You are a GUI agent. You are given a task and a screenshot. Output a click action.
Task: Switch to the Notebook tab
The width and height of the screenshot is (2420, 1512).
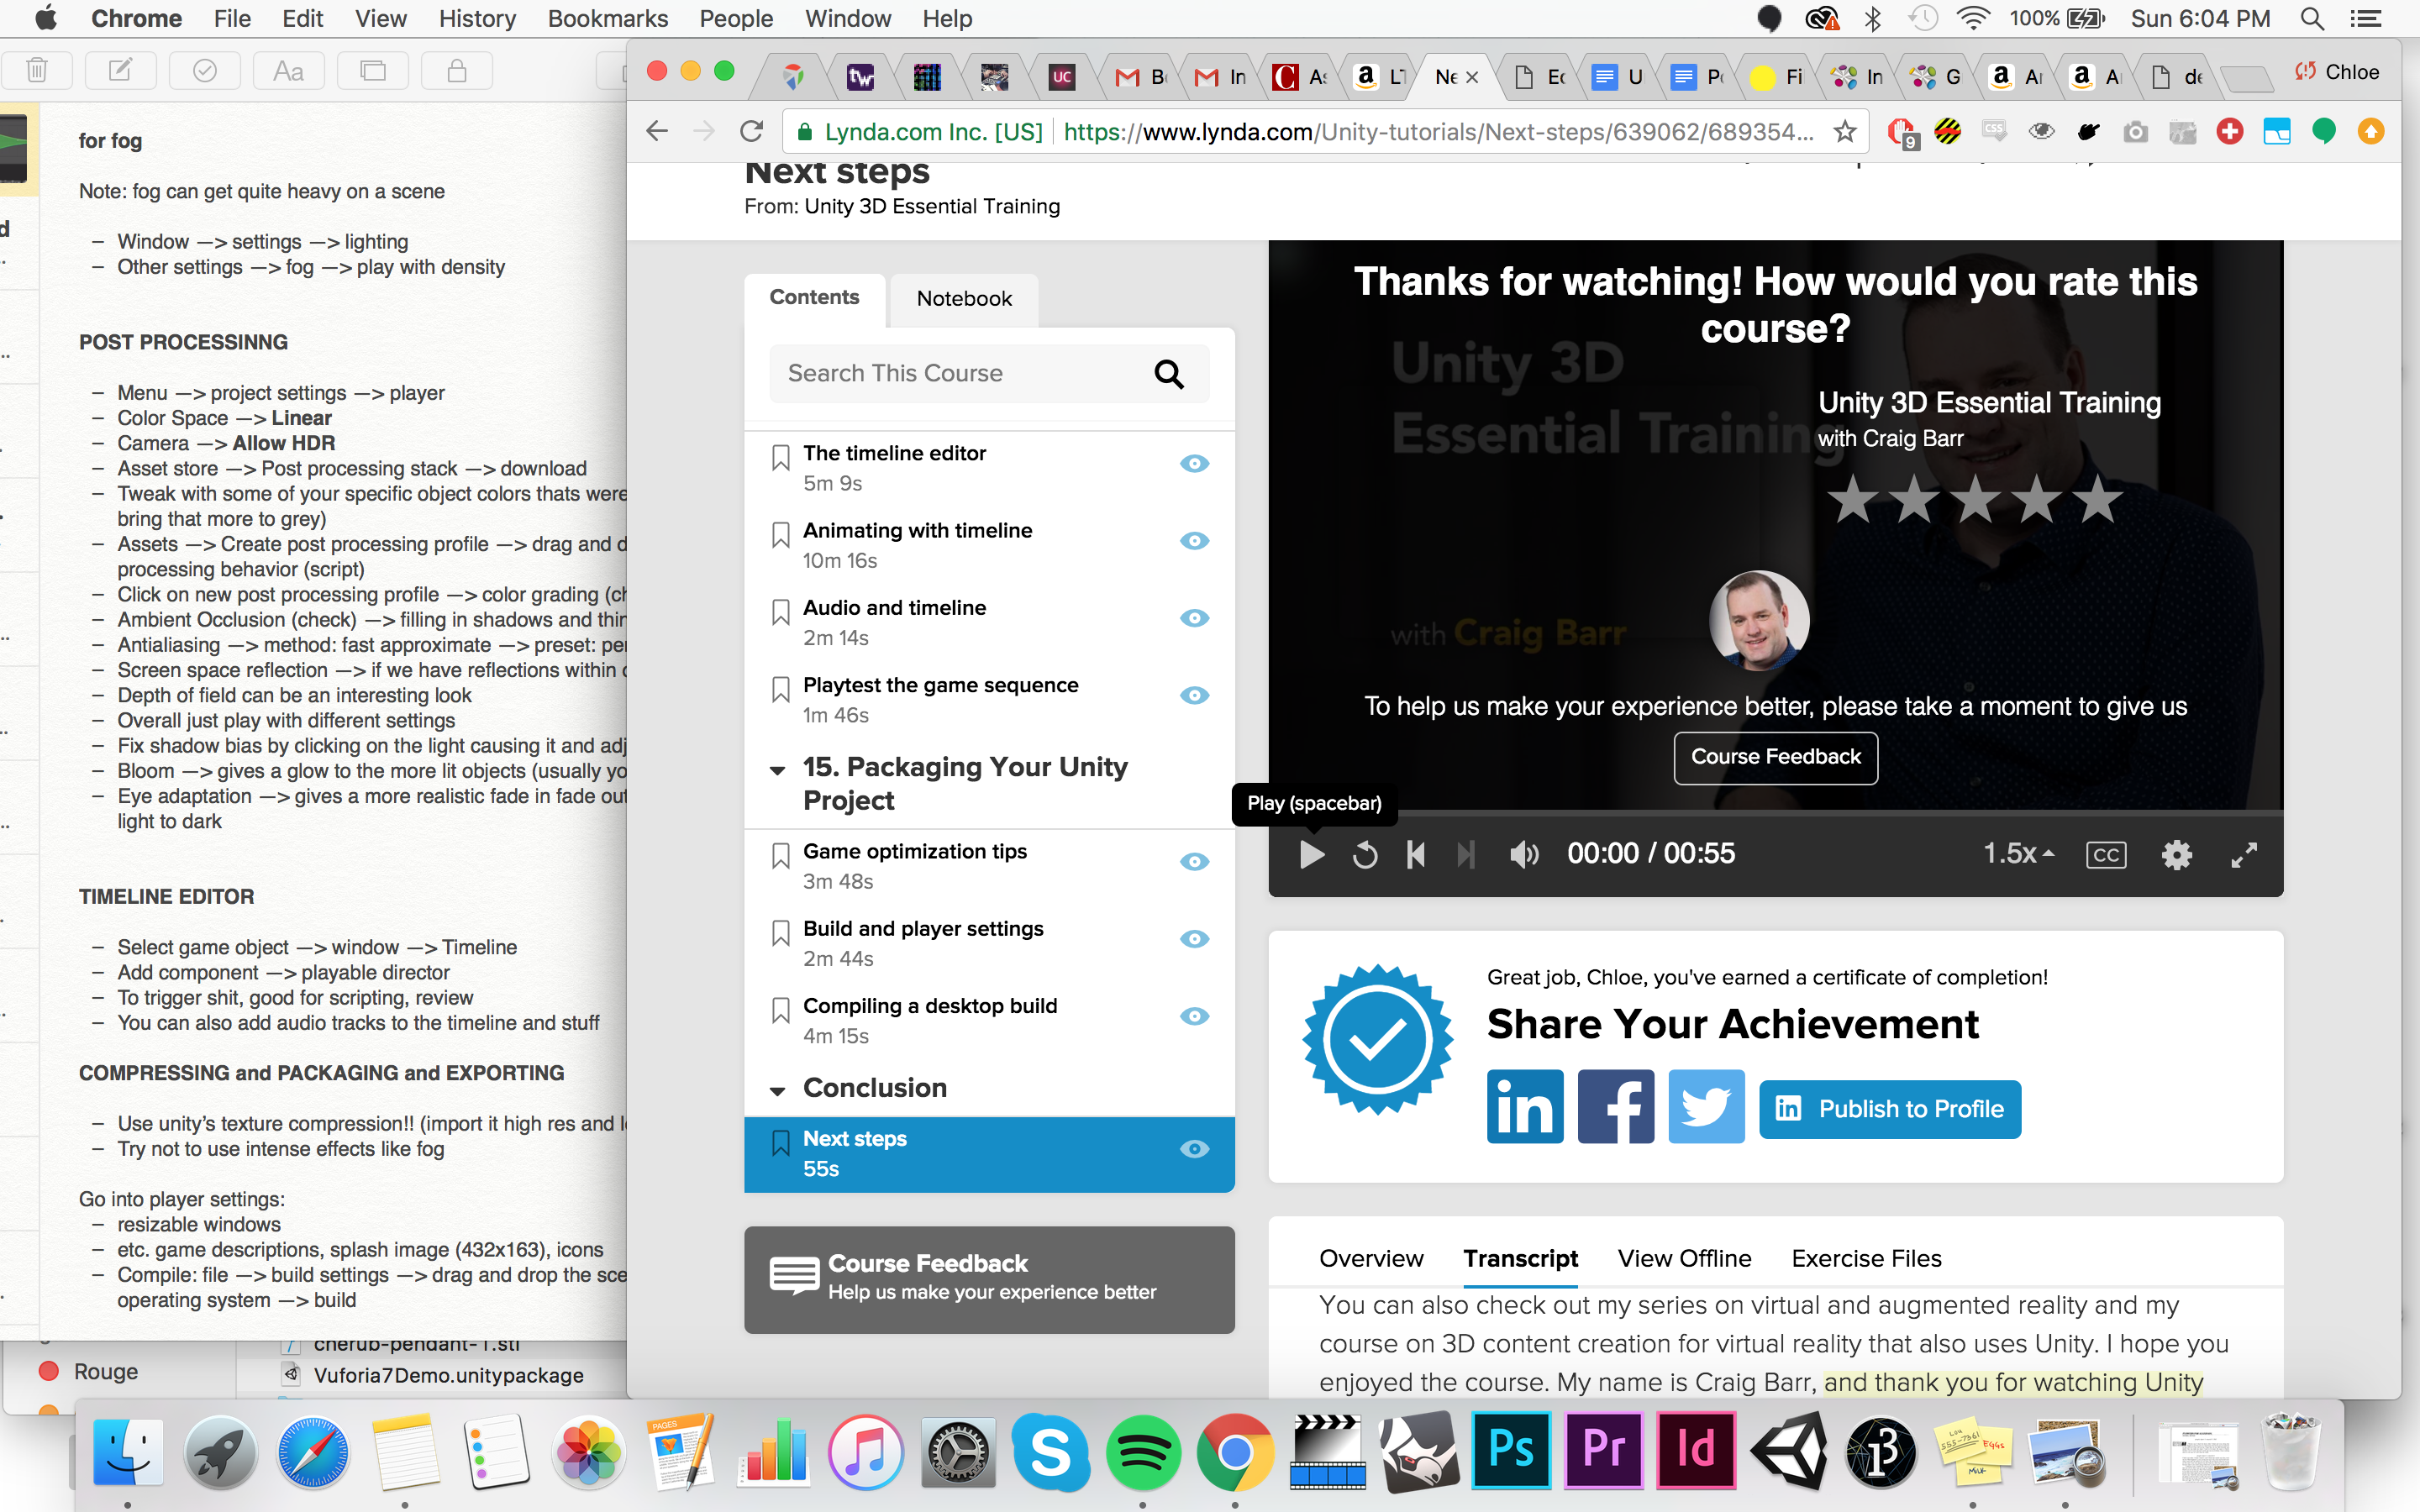[x=964, y=299]
